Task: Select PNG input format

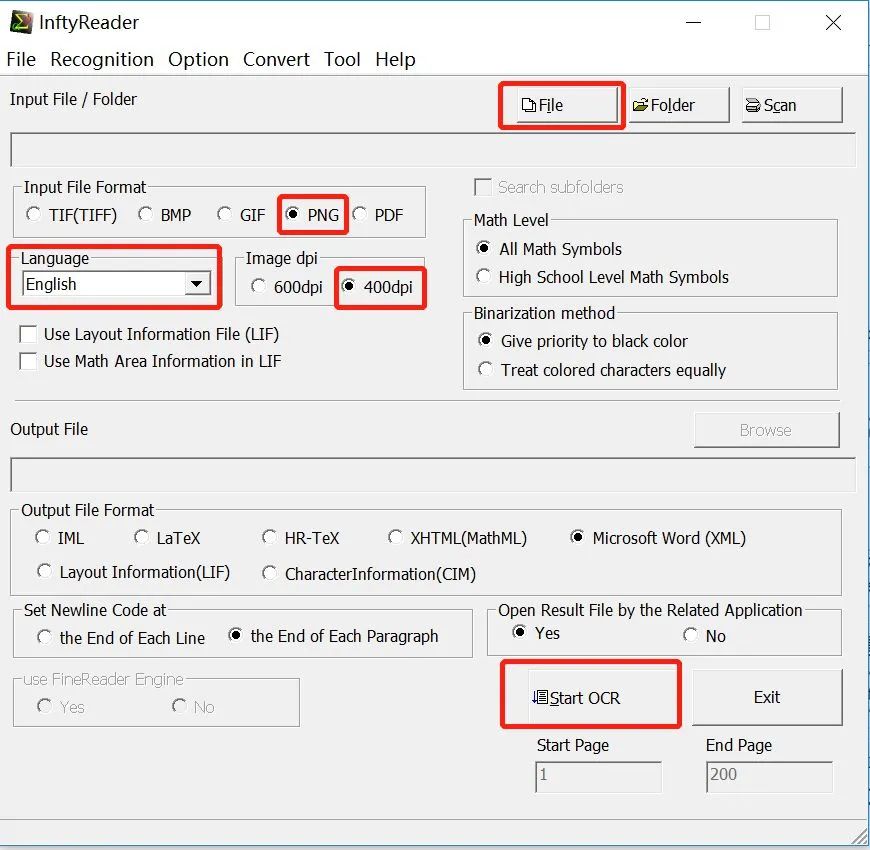Action: click(312, 215)
